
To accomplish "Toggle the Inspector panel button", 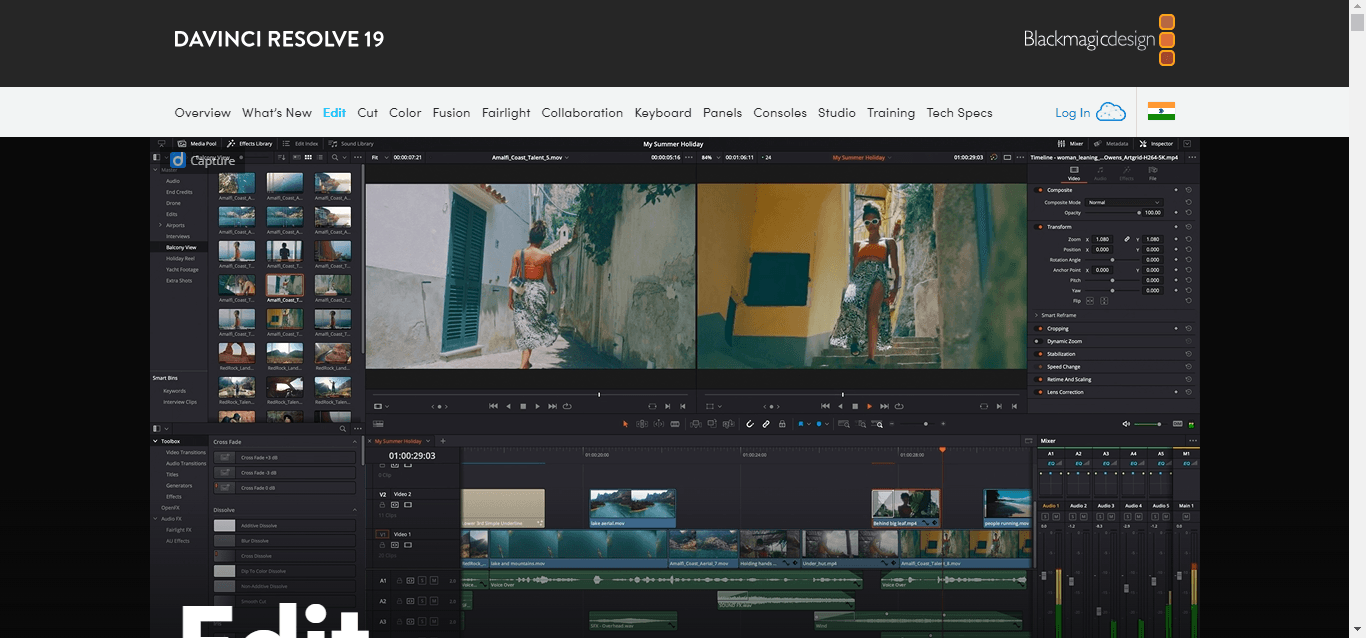I will pos(1156,144).
